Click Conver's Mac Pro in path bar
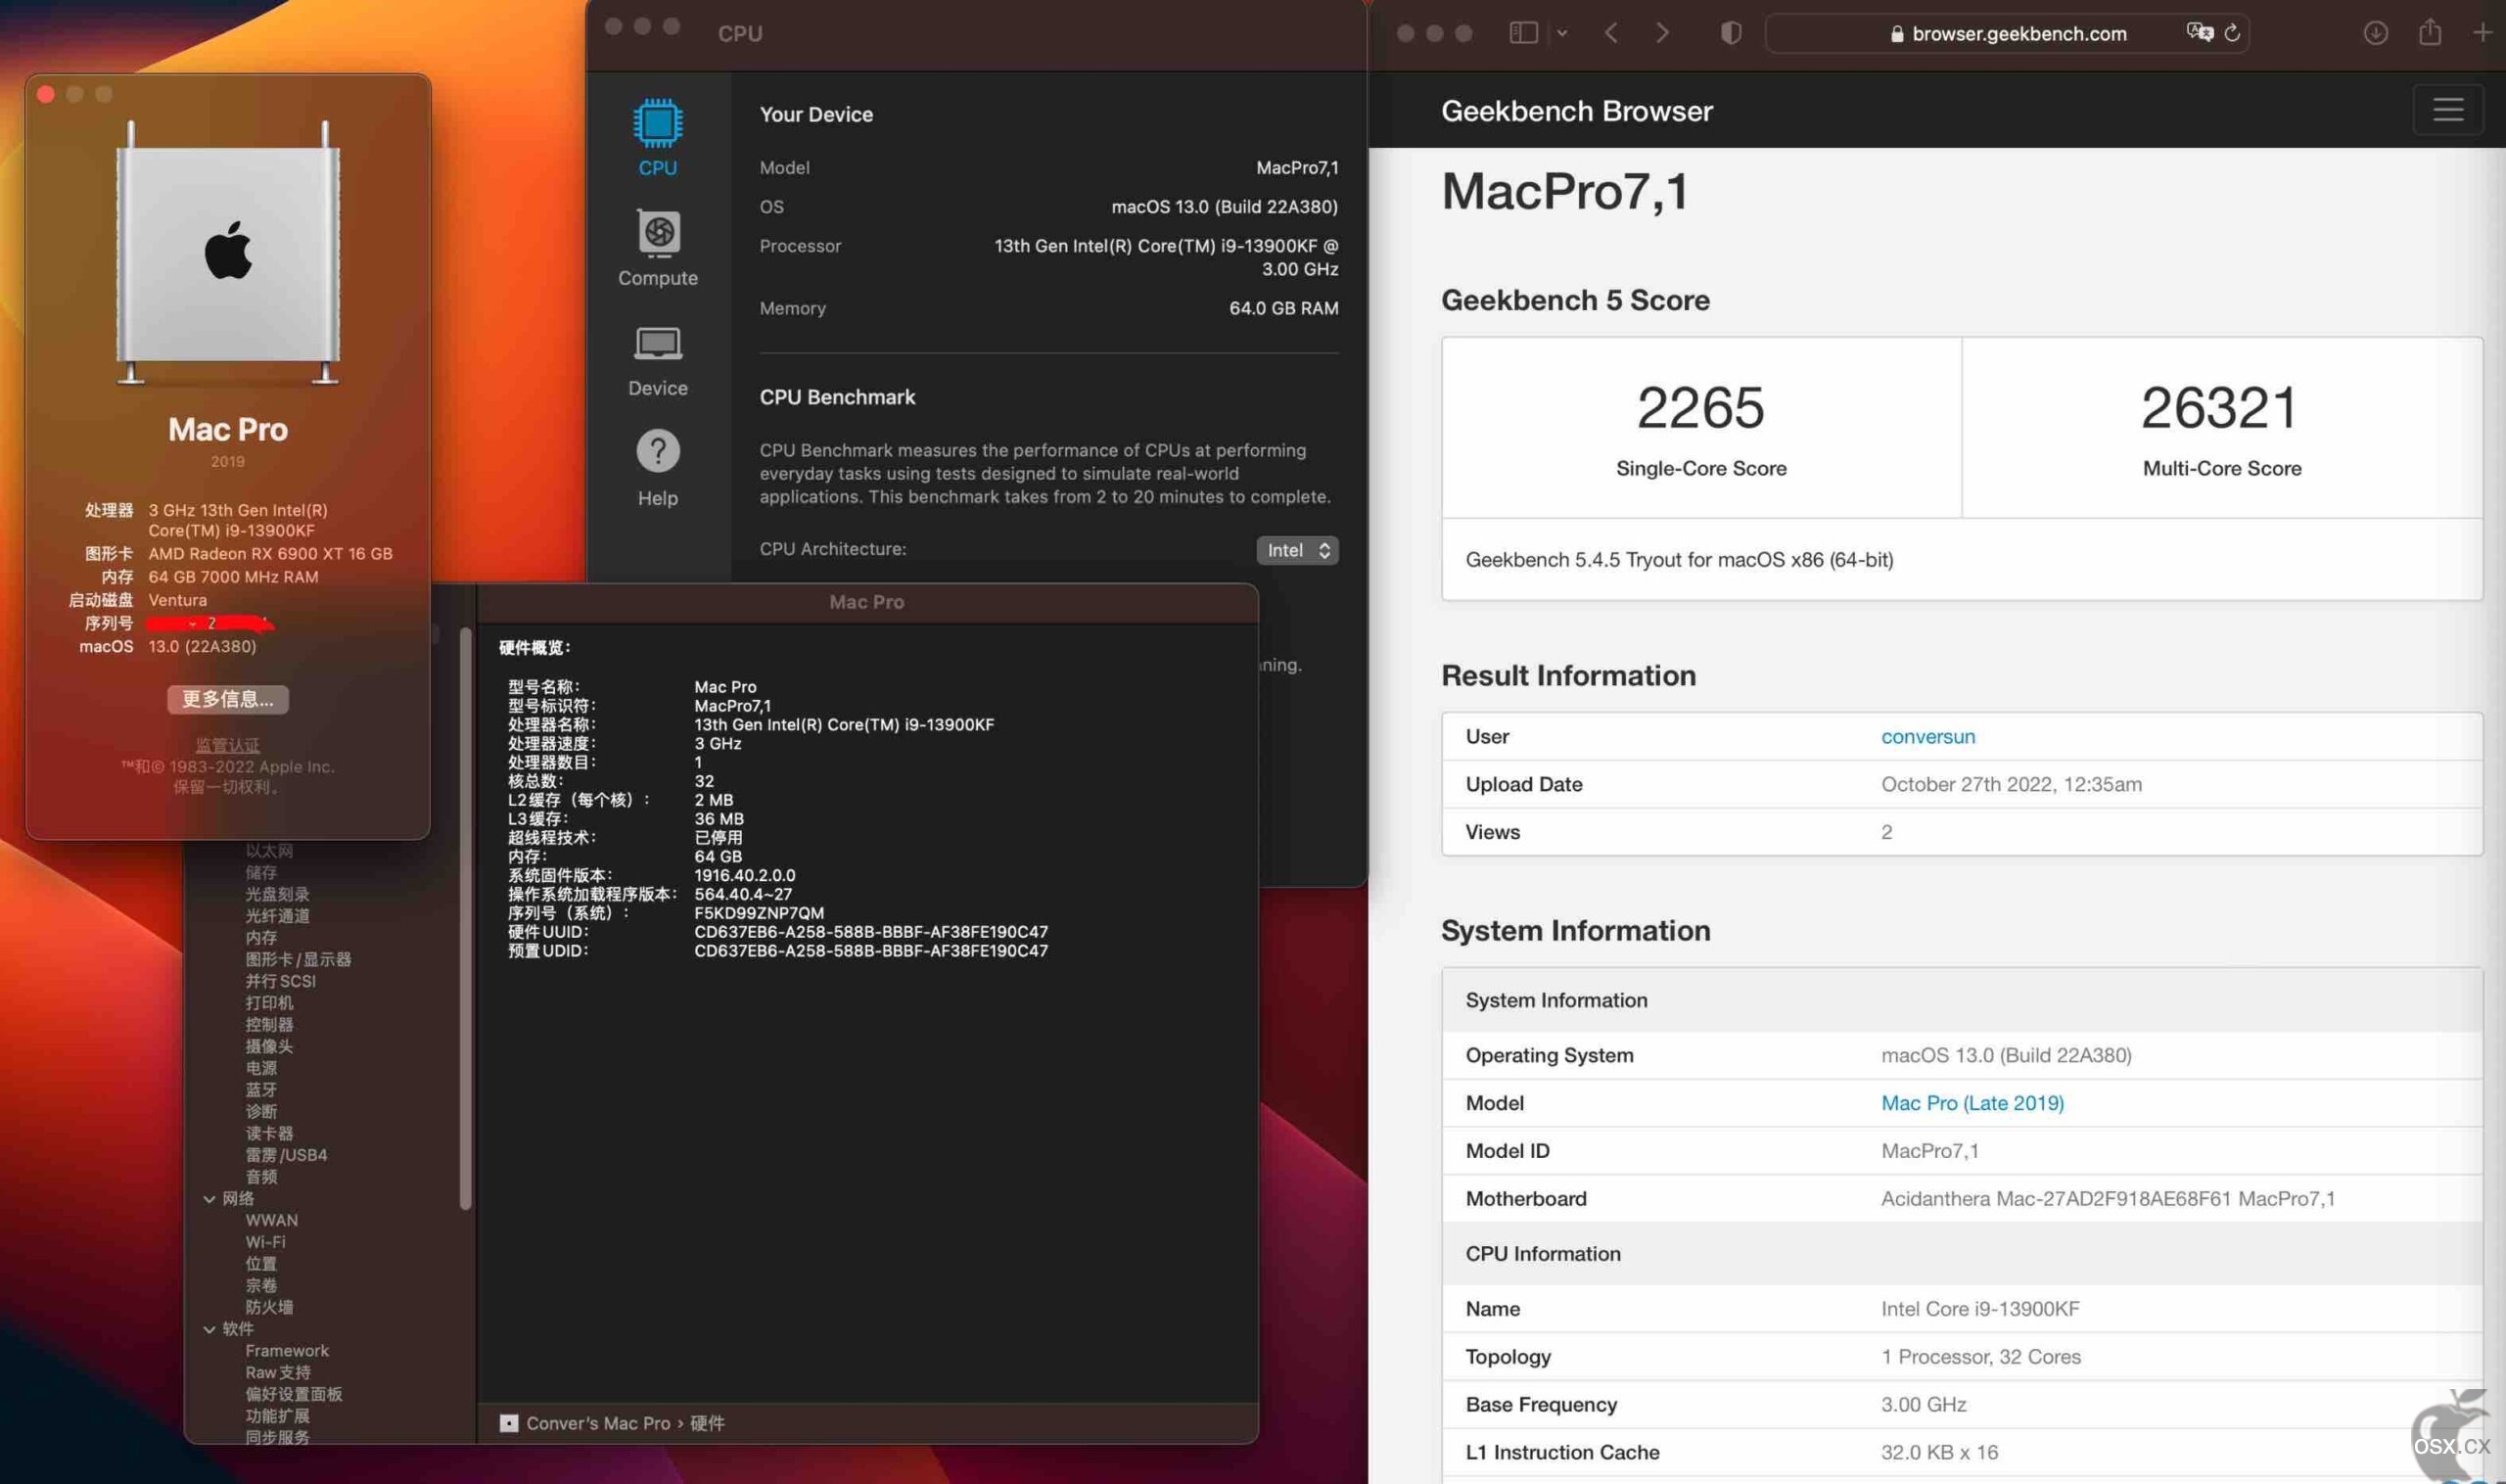The height and width of the screenshot is (1484, 2506). click(x=597, y=1422)
